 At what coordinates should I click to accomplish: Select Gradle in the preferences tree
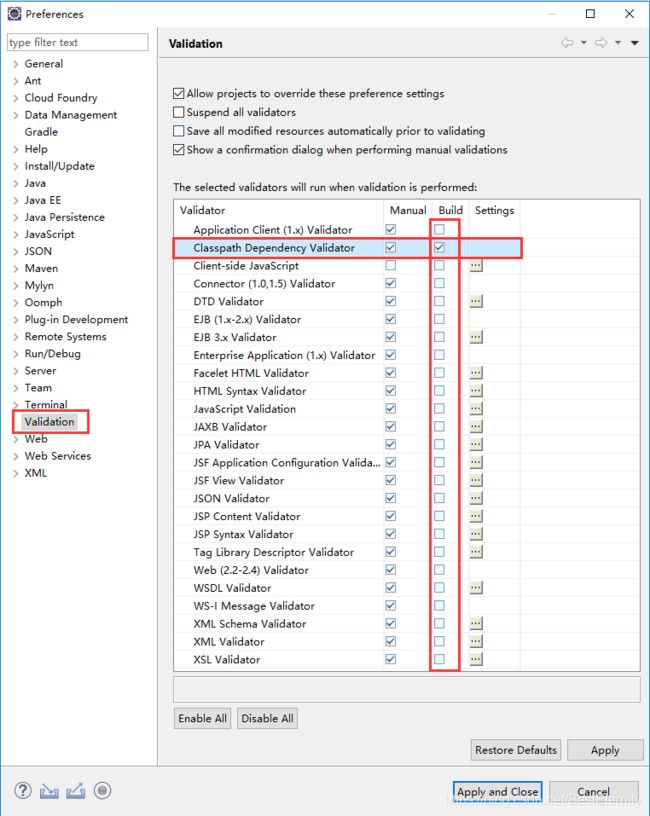41,132
